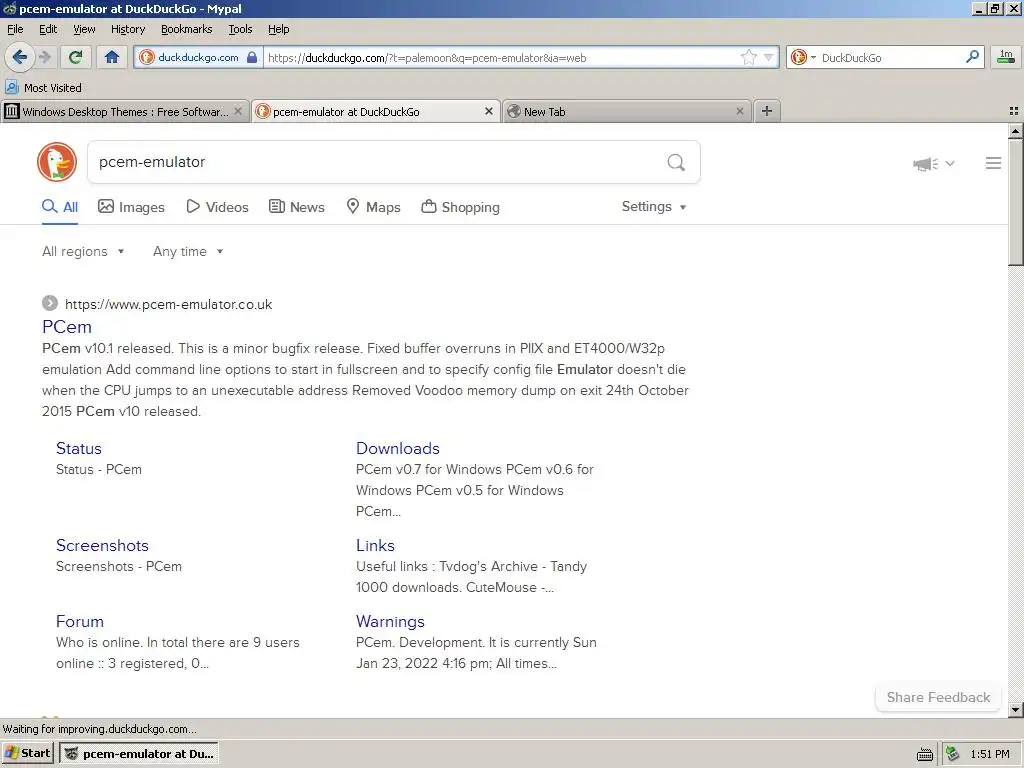The width and height of the screenshot is (1024, 768).
Task: Go back with the browser Back arrow
Action: [x=20, y=57]
